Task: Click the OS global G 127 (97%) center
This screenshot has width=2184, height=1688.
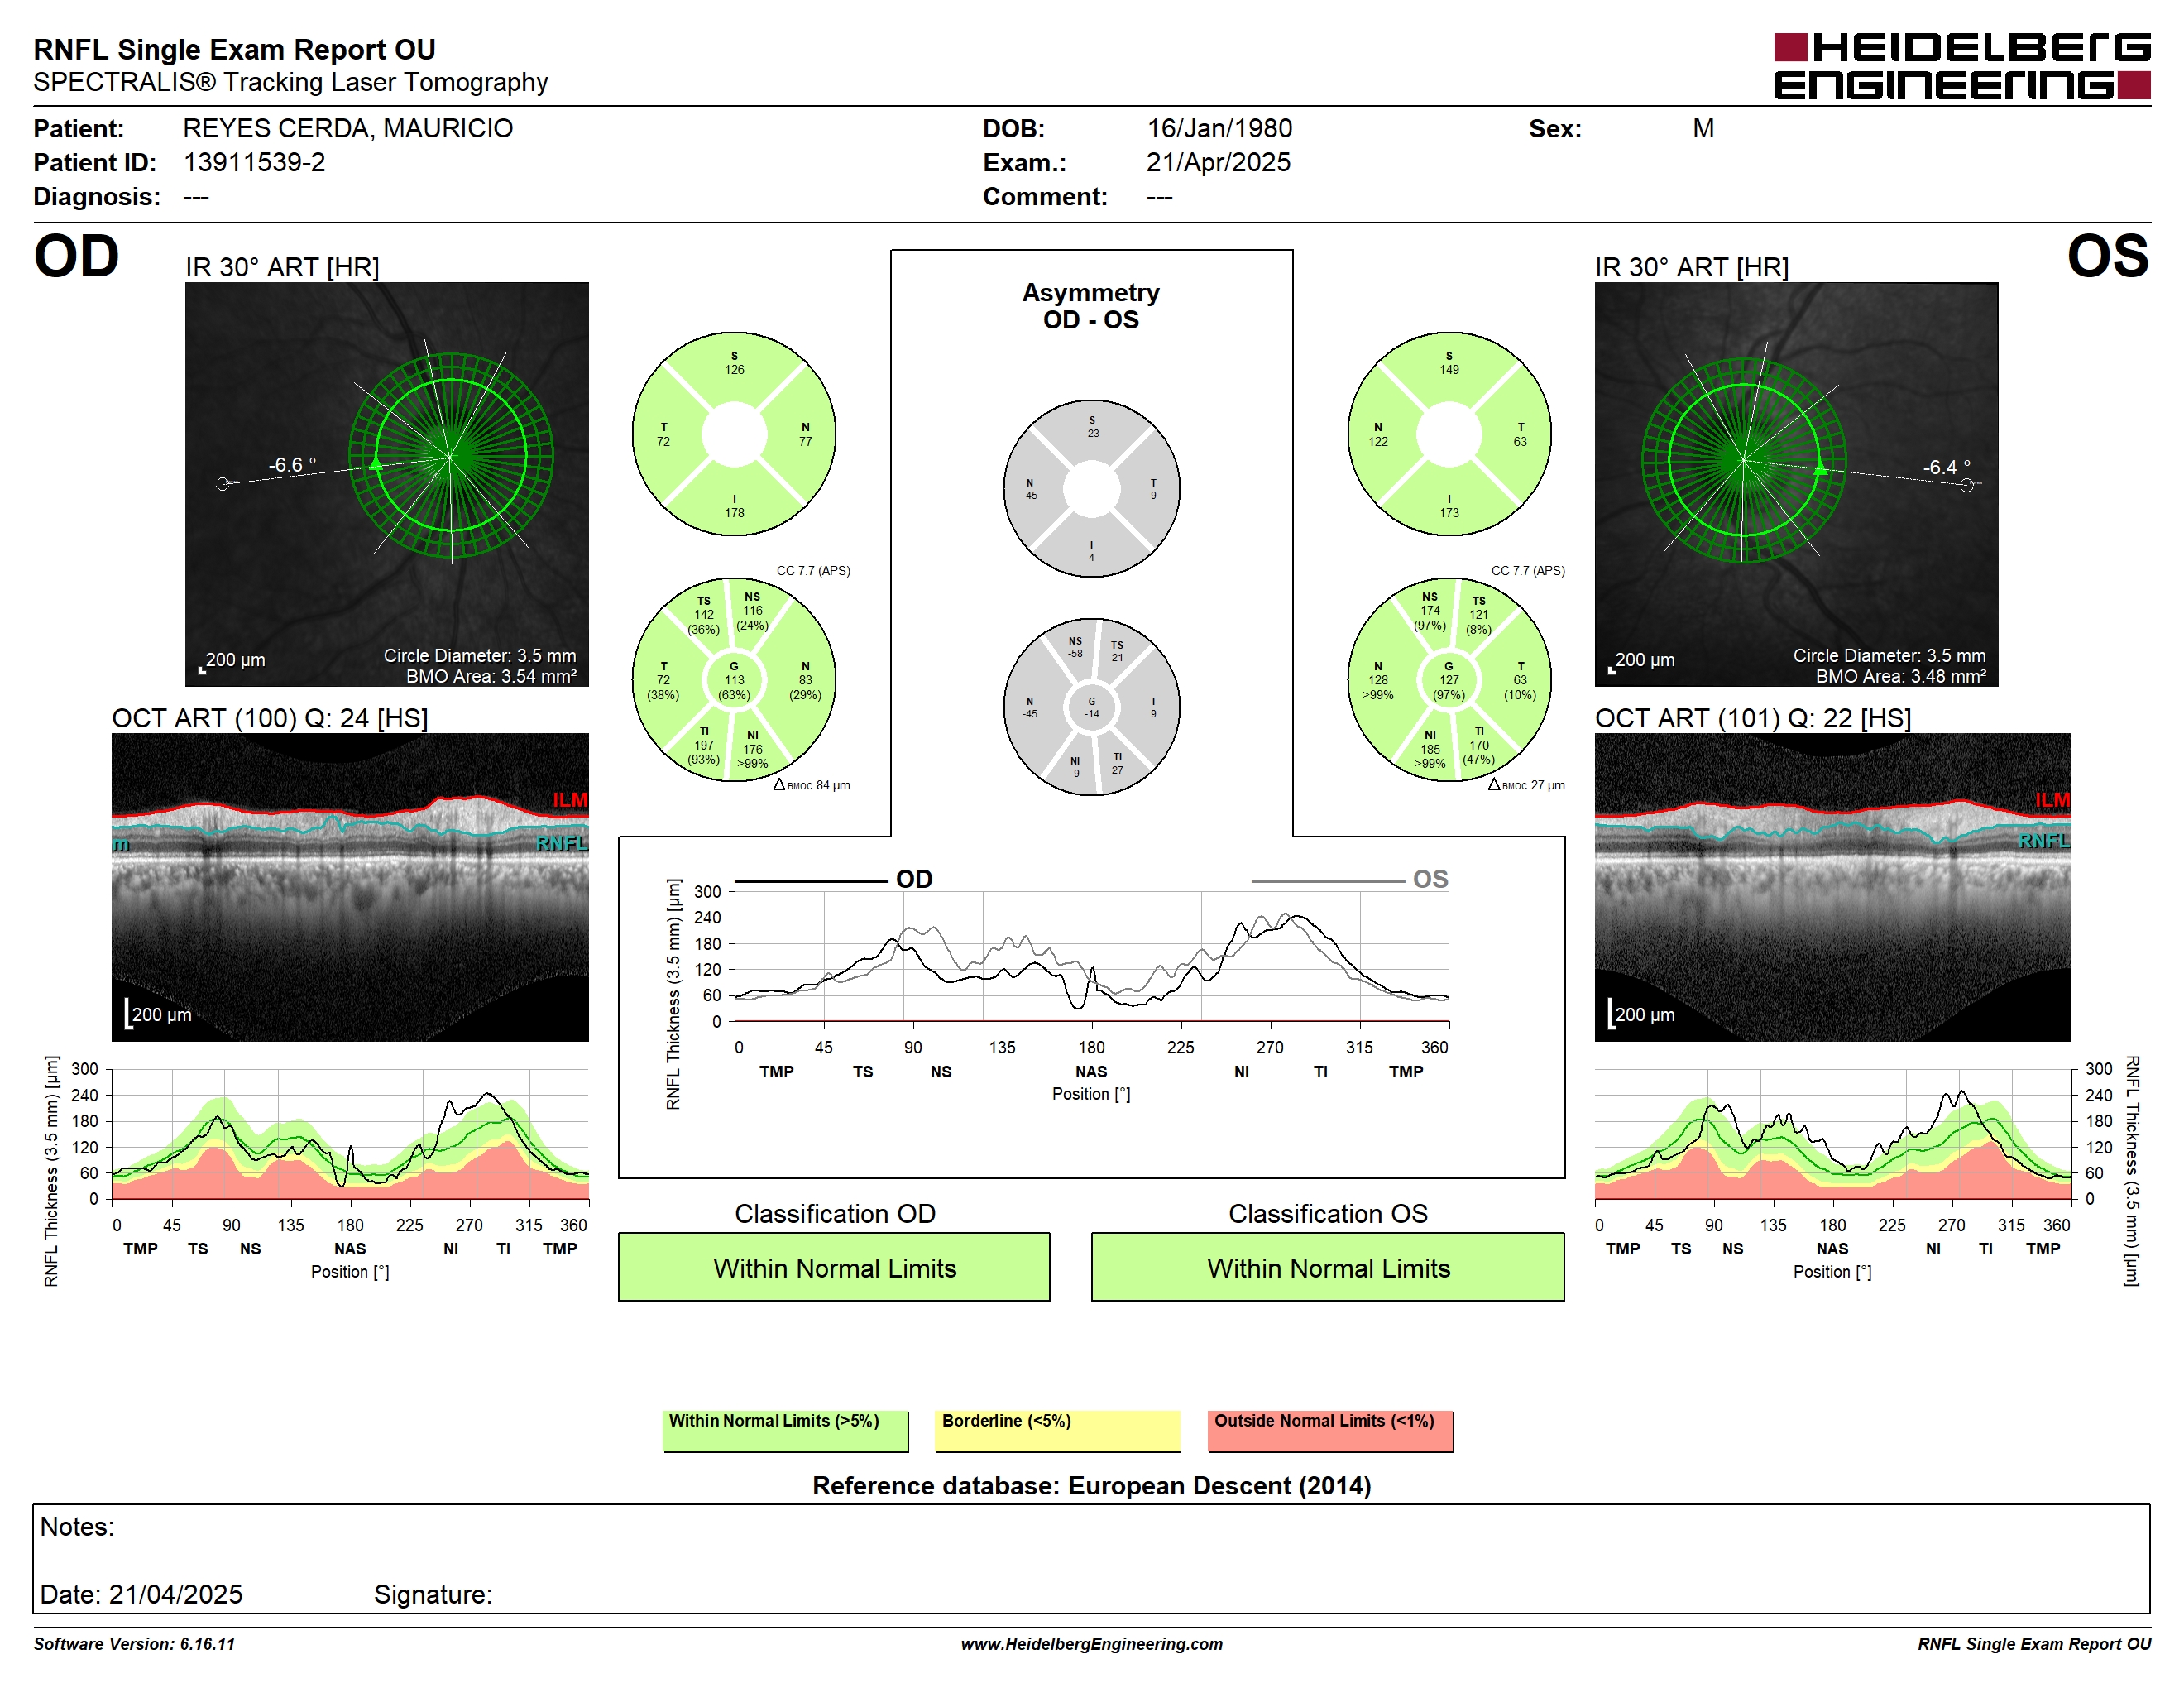Action: tap(1449, 680)
